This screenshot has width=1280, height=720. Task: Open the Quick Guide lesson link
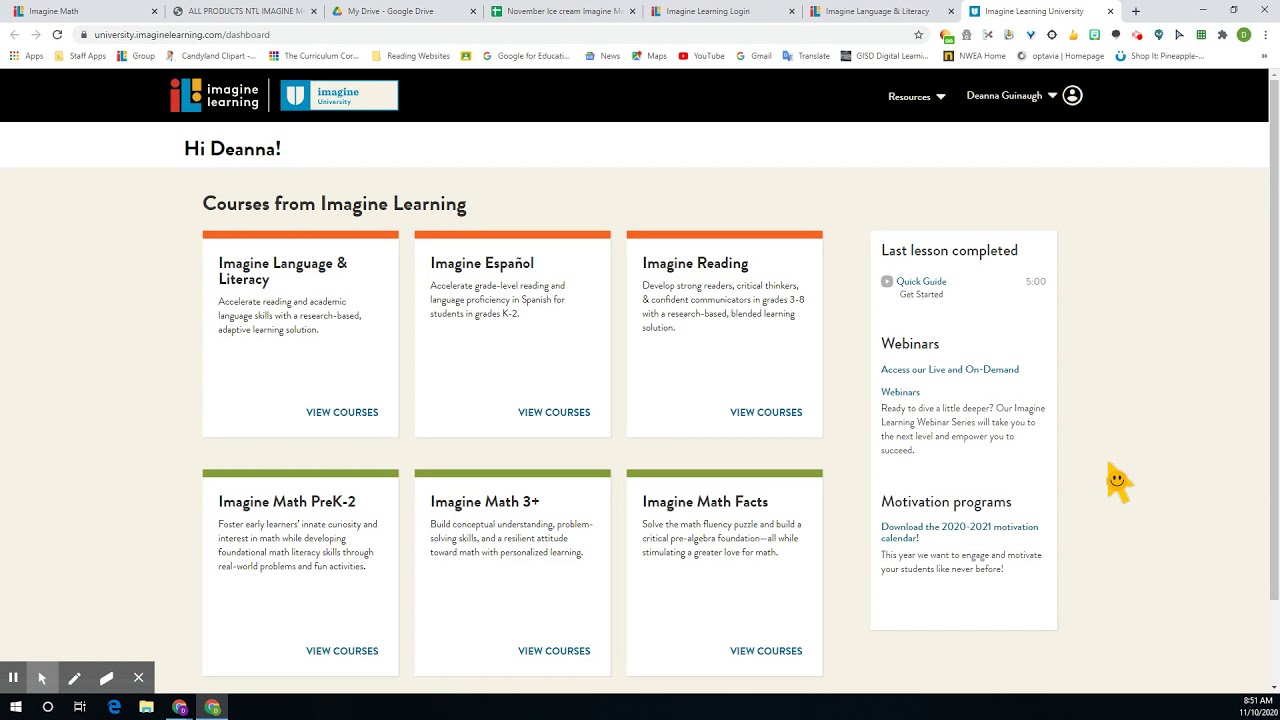click(921, 282)
